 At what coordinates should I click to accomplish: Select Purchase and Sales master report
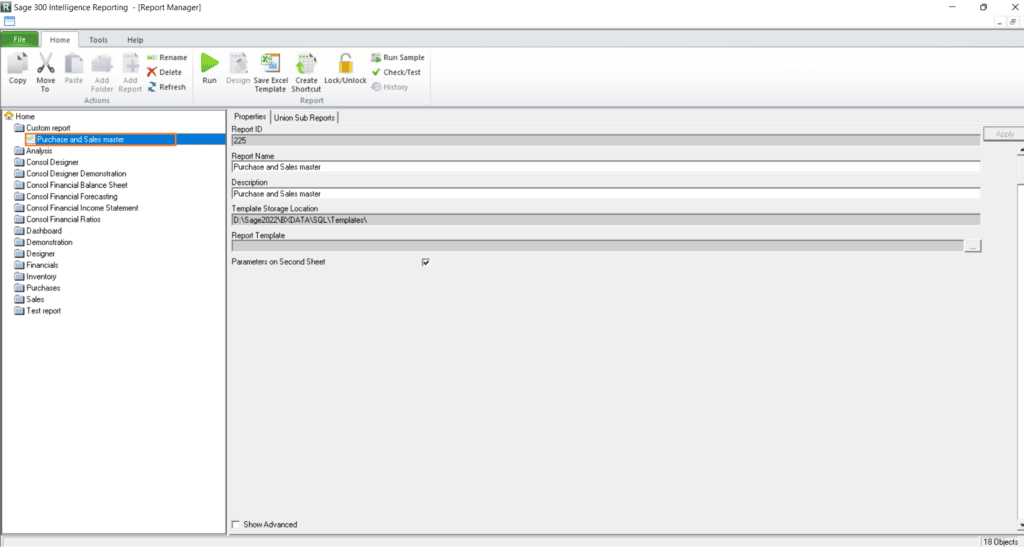[x=80, y=139]
